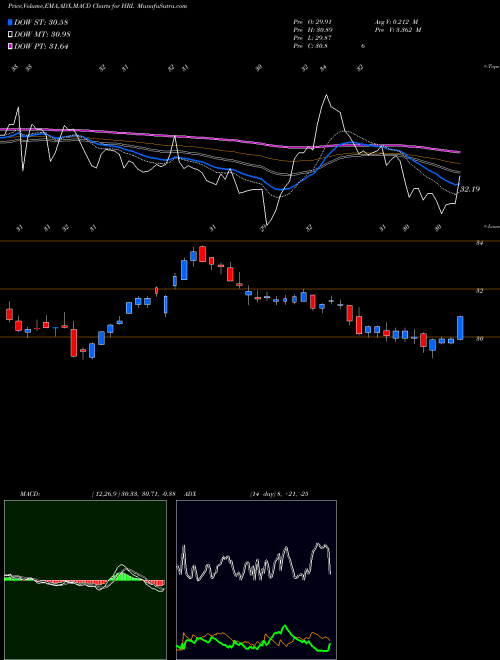
Task: Click the tallest red candle at the 34 peak
Action: pyautogui.click(x=202, y=254)
